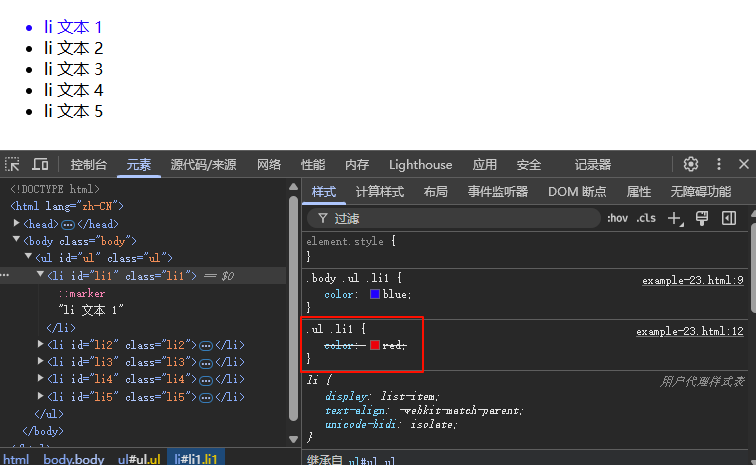Select ul#ul.ul in the breadcrumb bar
This screenshot has width=756, height=465.
point(139,459)
